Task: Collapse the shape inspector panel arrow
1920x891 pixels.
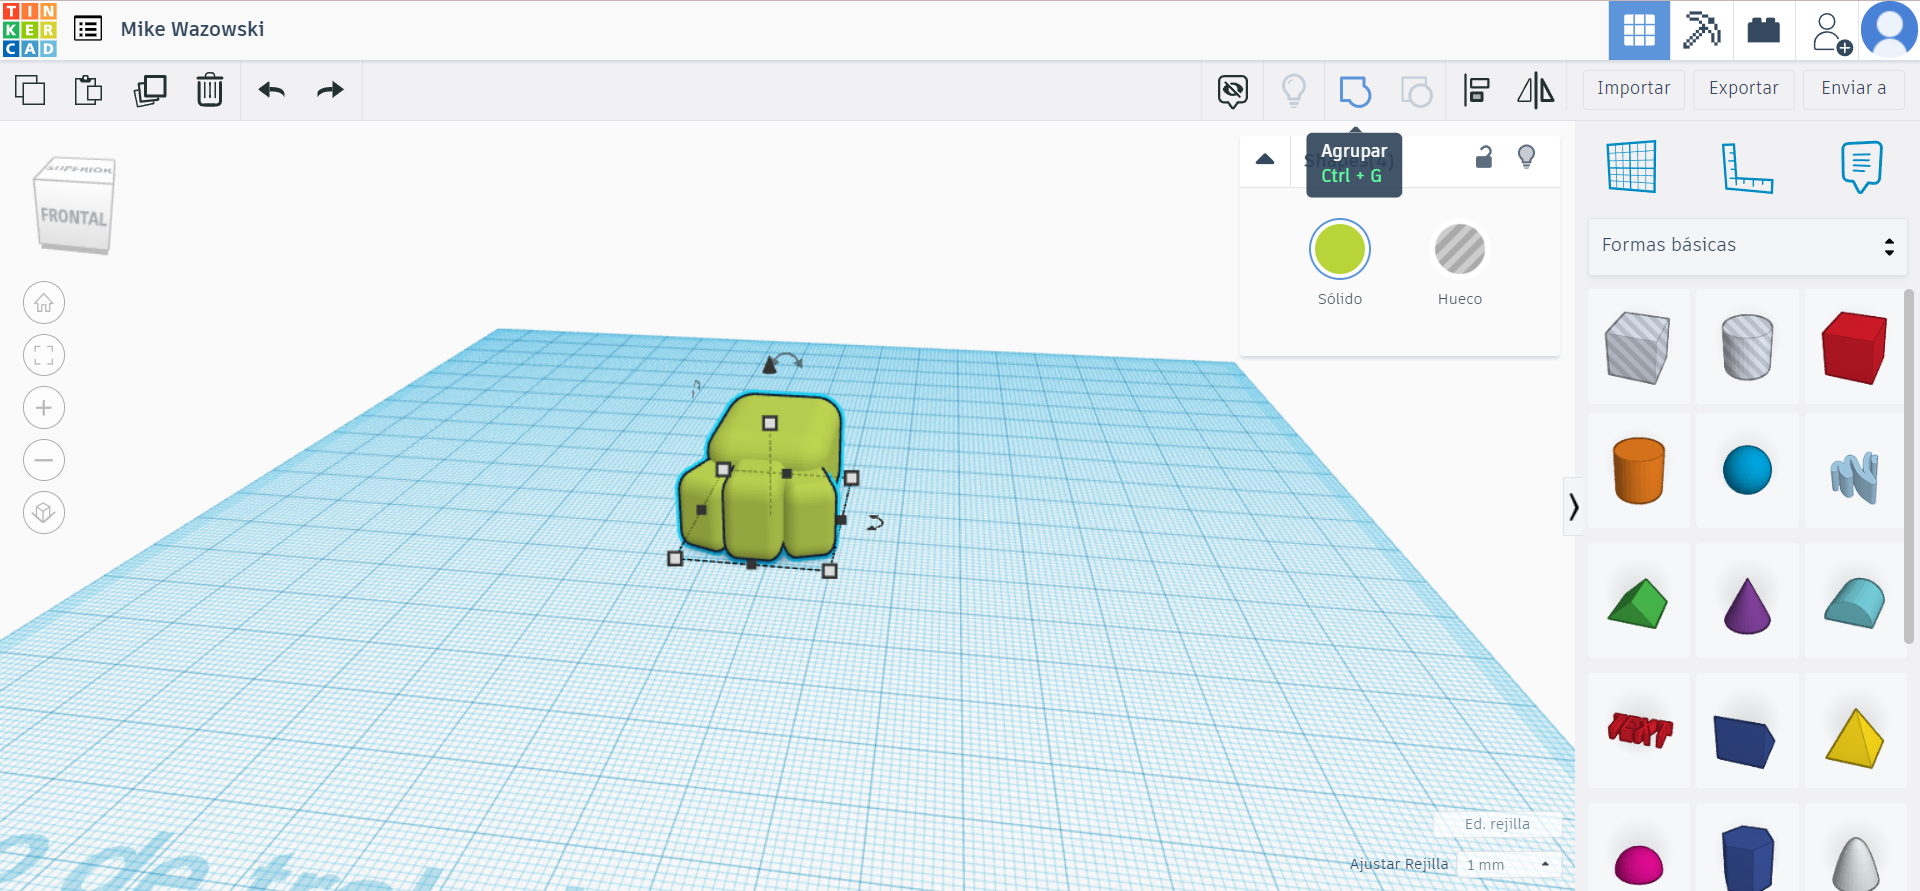Action: (x=1265, y=158)
